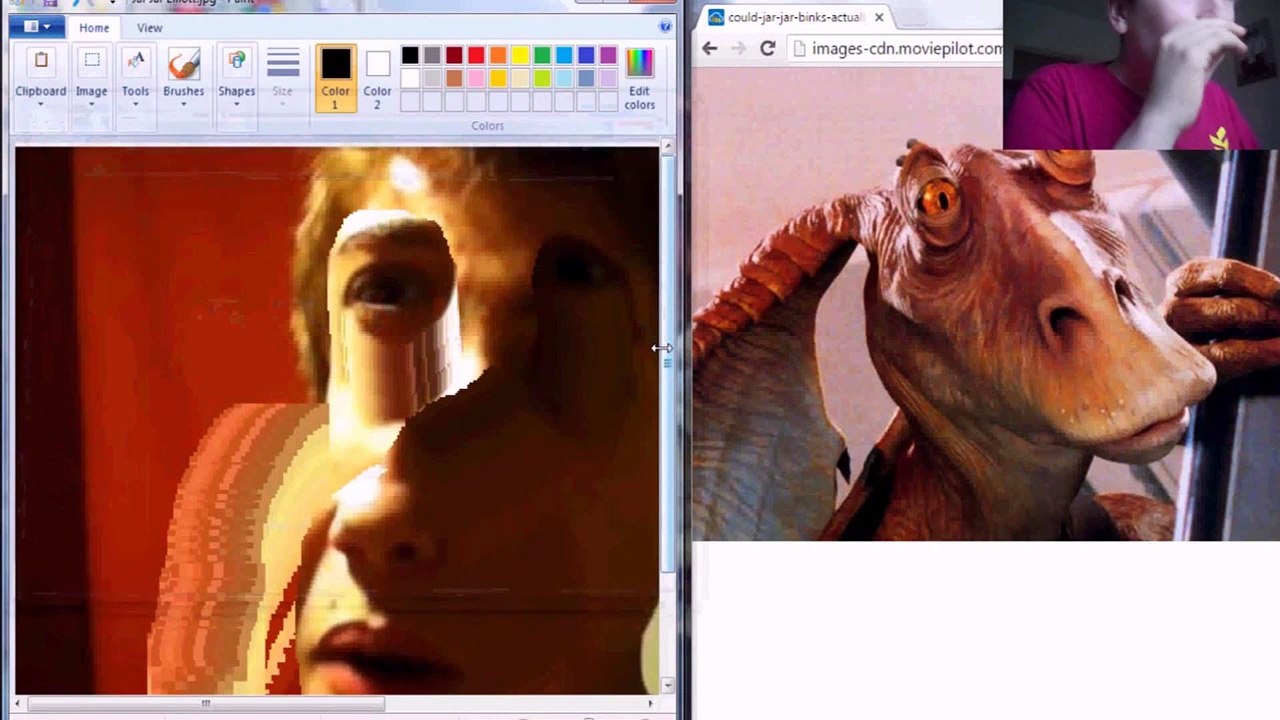The height and width of the screenshot is (720, 1280).
Task: Go forward in the Chrome browser
Action: pos(738,48)
